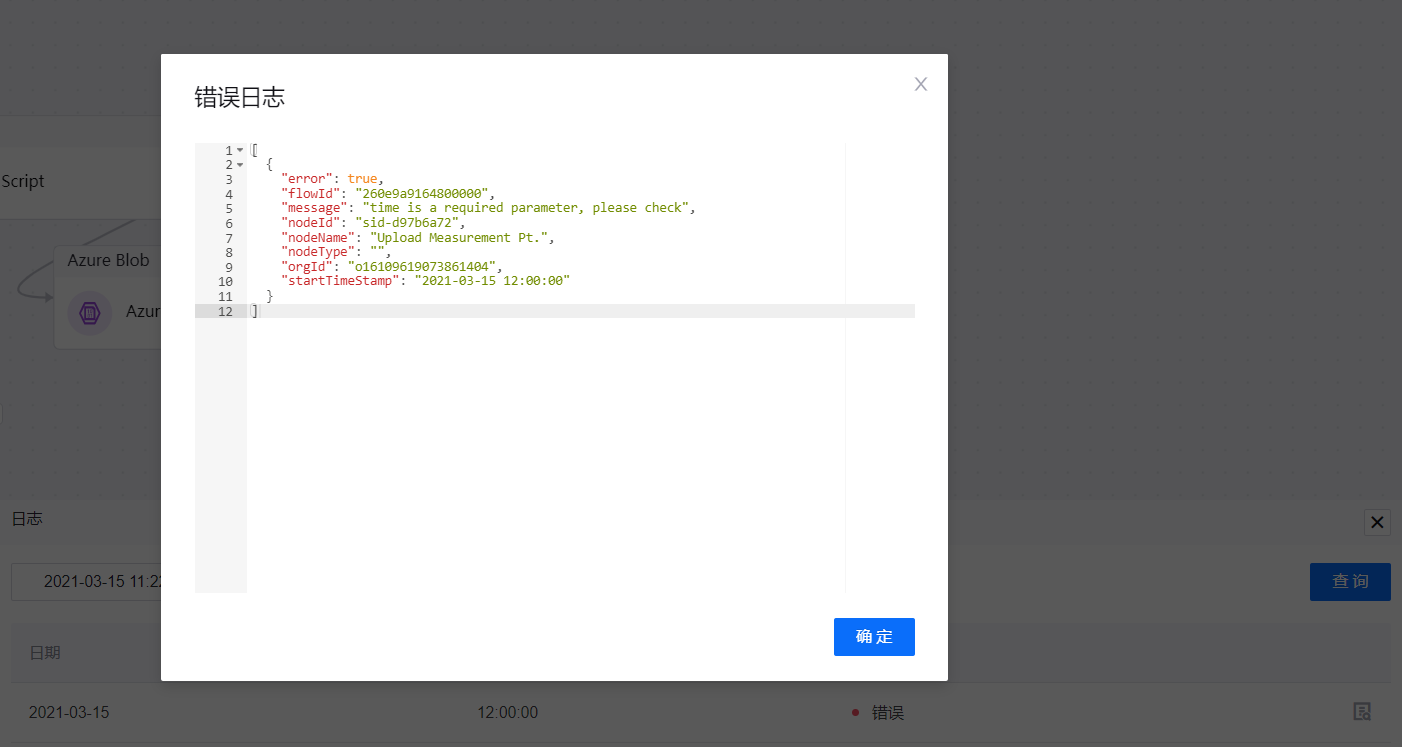Click the startTimeStamp value "2021-03-15 12:00:00"
This screenshot has width=1402, height=747.
(491, 281)
